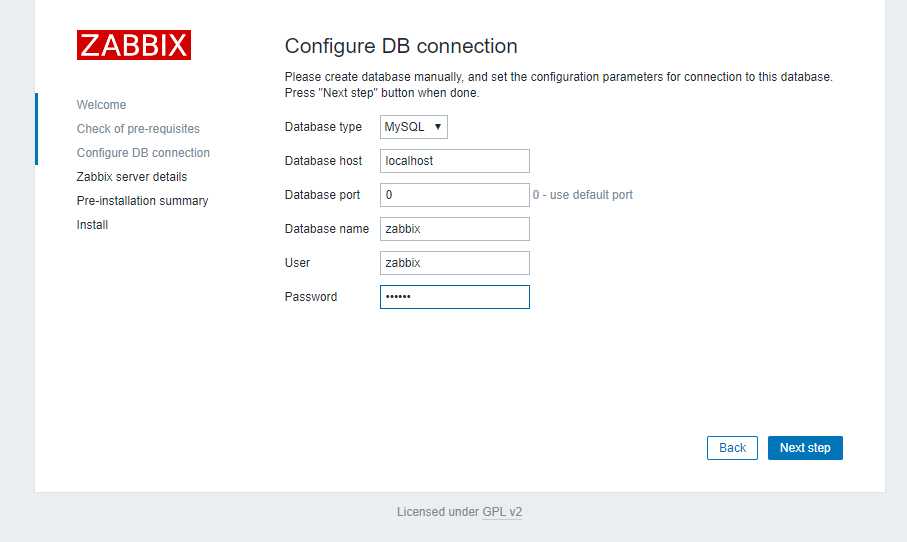Open the Database type dropdown
This screenshot has width=907, height=542.
tap(414, 127)
